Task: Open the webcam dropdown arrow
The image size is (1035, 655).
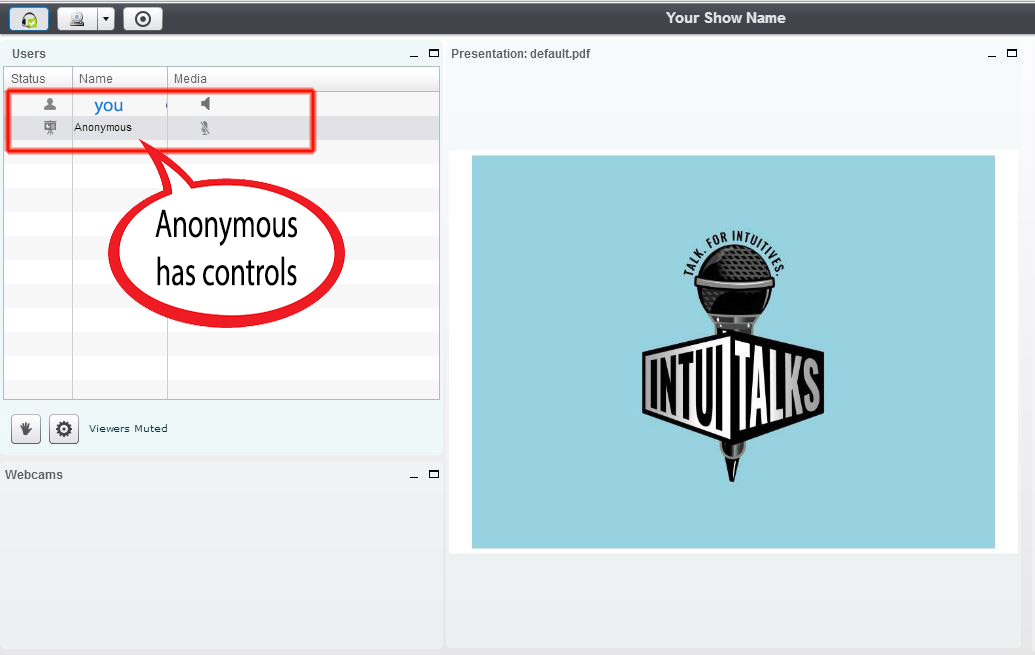Action: [106, 19]
